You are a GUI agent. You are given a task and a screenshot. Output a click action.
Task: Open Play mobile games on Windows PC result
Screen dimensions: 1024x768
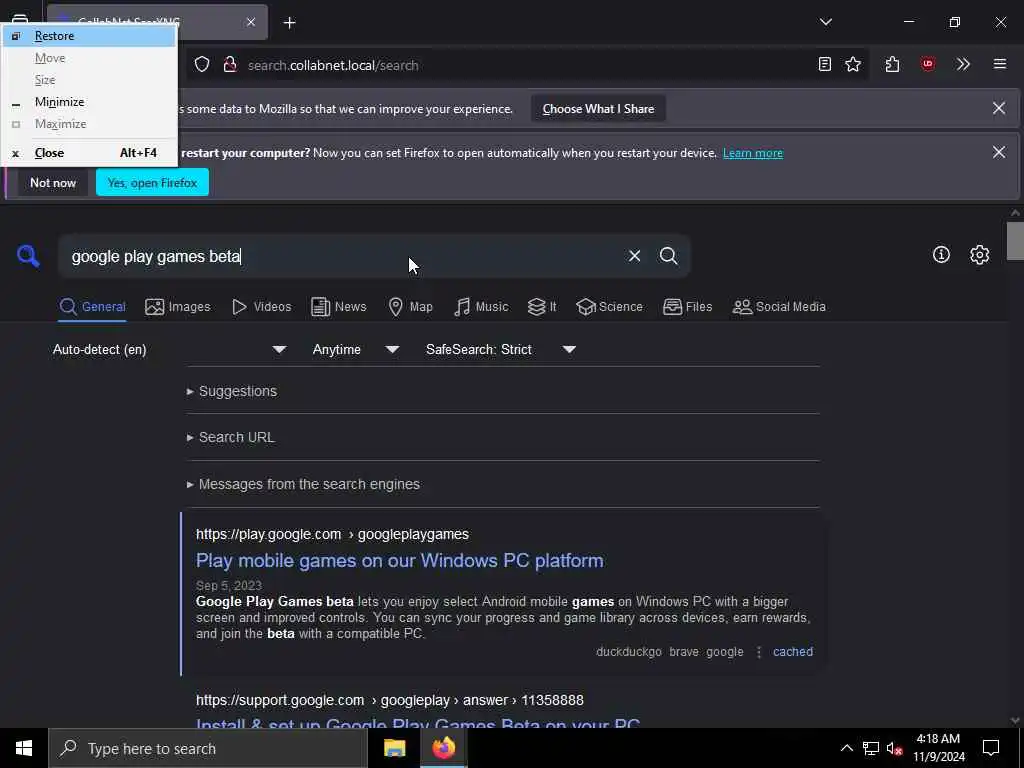[400, 561]
